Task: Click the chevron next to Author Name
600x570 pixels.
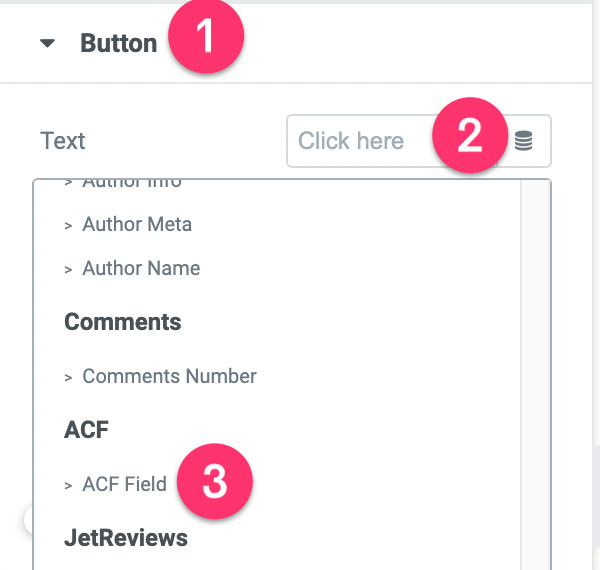Action: (x=68, y=269)
